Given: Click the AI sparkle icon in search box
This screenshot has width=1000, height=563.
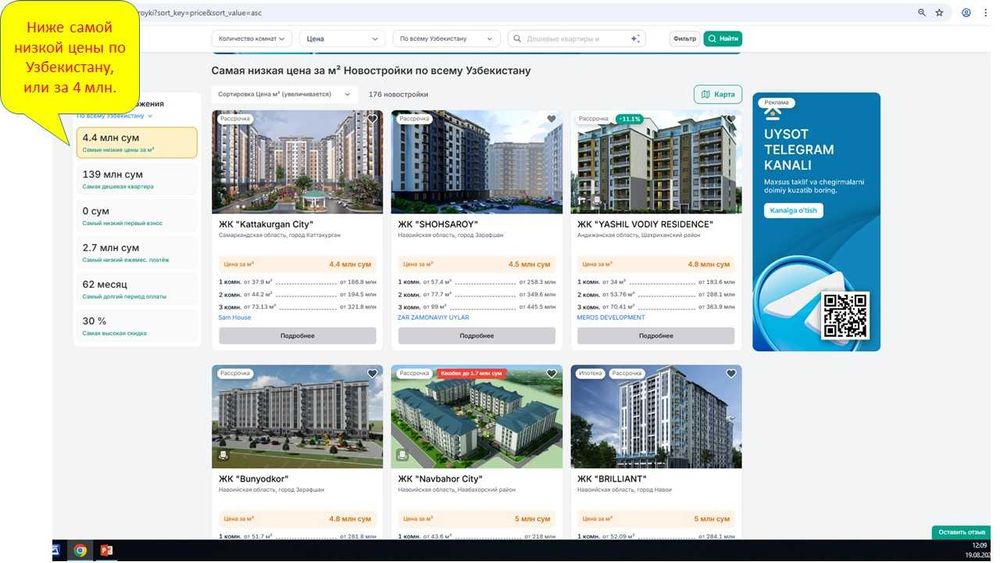Looking at the screenshot, I should coord(635,39).
